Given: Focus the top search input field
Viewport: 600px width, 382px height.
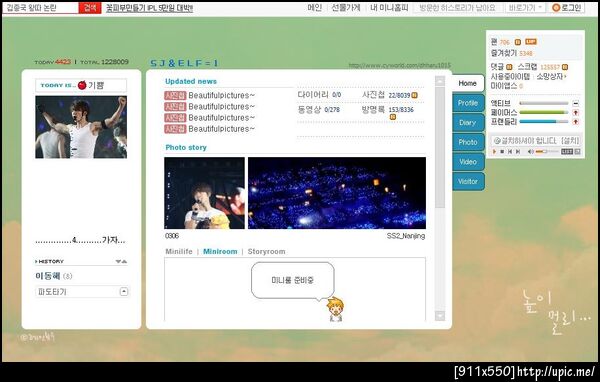Looking at the screenshot, I should (41, 8).
